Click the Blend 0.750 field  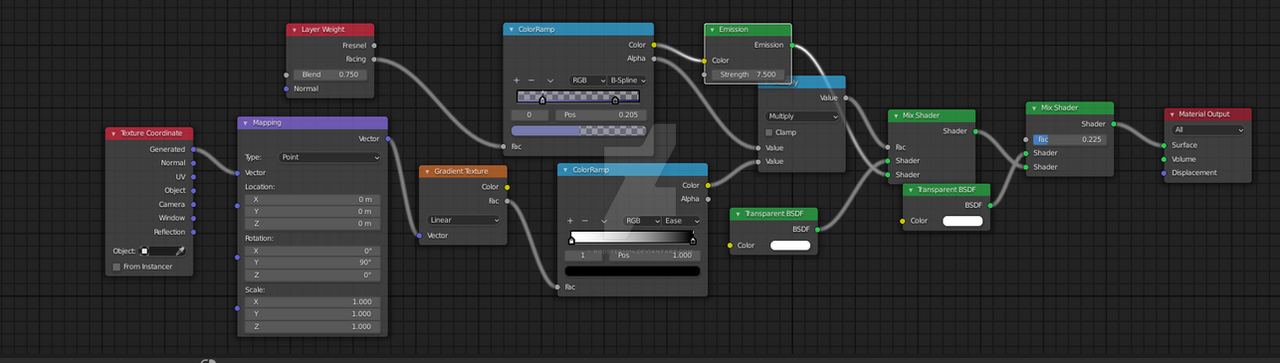[331, 75]
